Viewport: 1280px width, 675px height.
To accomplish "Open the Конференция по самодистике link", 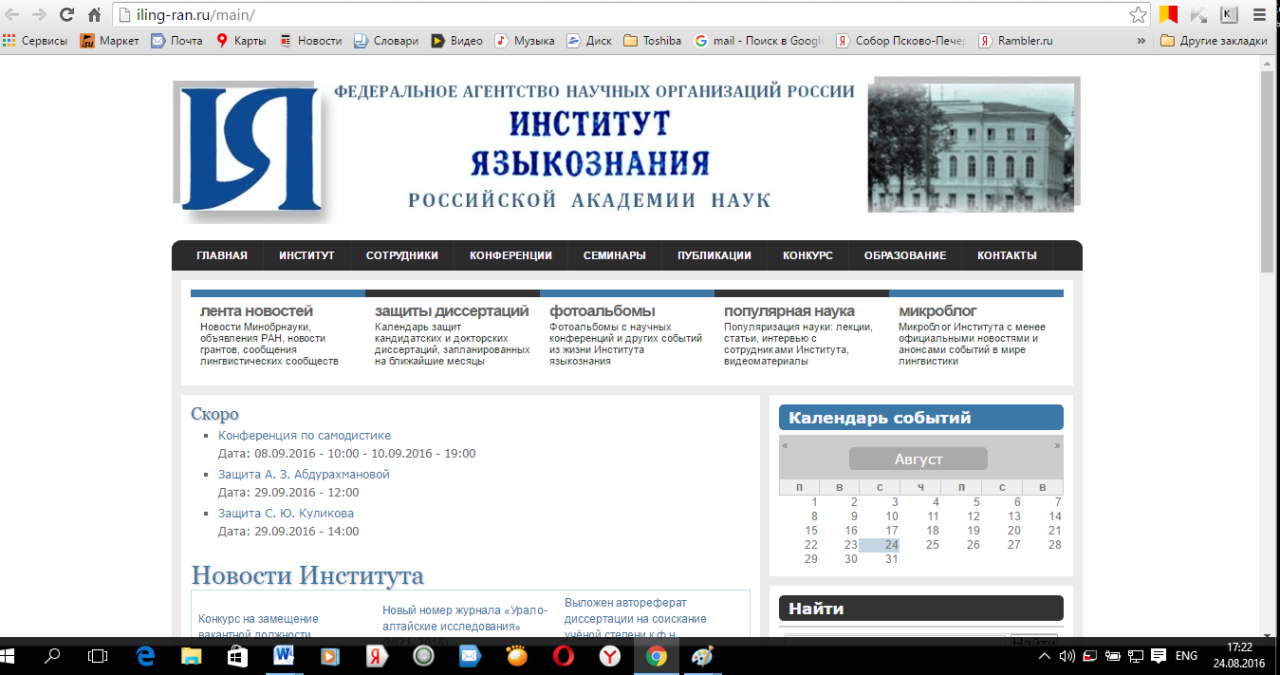I will [305, 436].
